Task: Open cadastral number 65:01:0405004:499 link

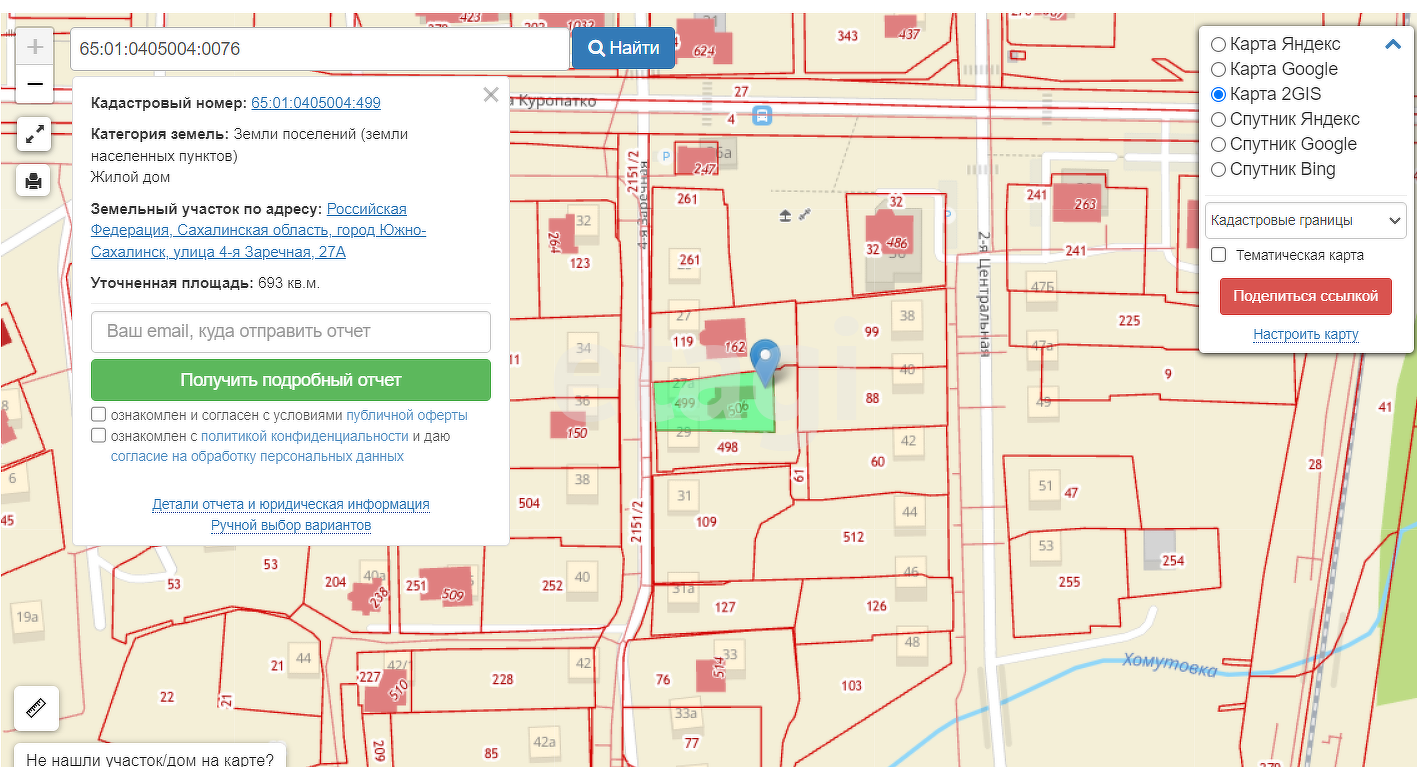Action: [315, 103]
